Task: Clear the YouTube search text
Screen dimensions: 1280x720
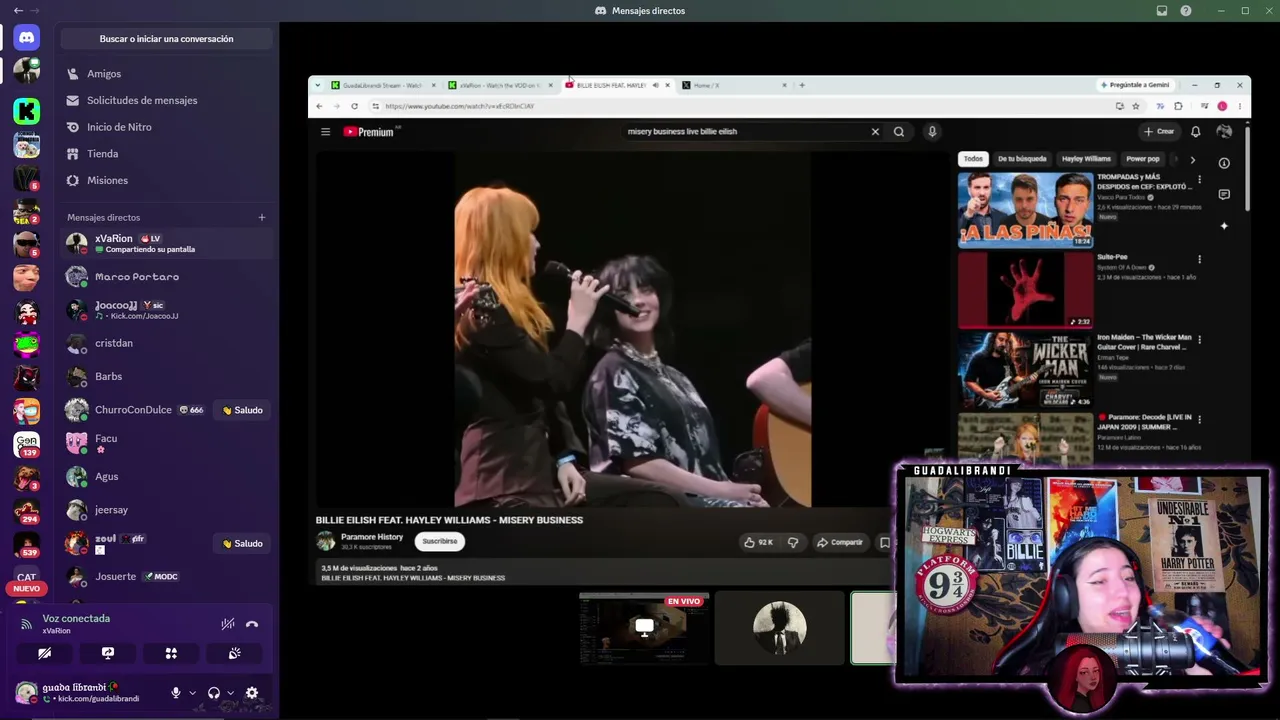Action: click(x=875, y=132)
